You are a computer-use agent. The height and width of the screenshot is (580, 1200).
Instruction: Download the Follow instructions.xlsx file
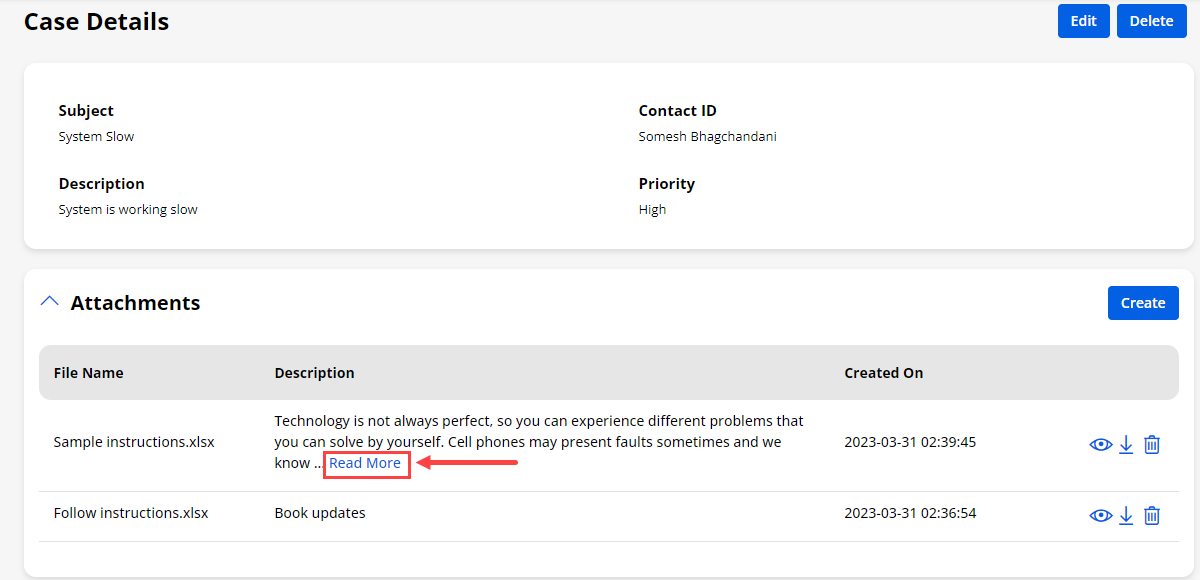[x=1126, y=515]
